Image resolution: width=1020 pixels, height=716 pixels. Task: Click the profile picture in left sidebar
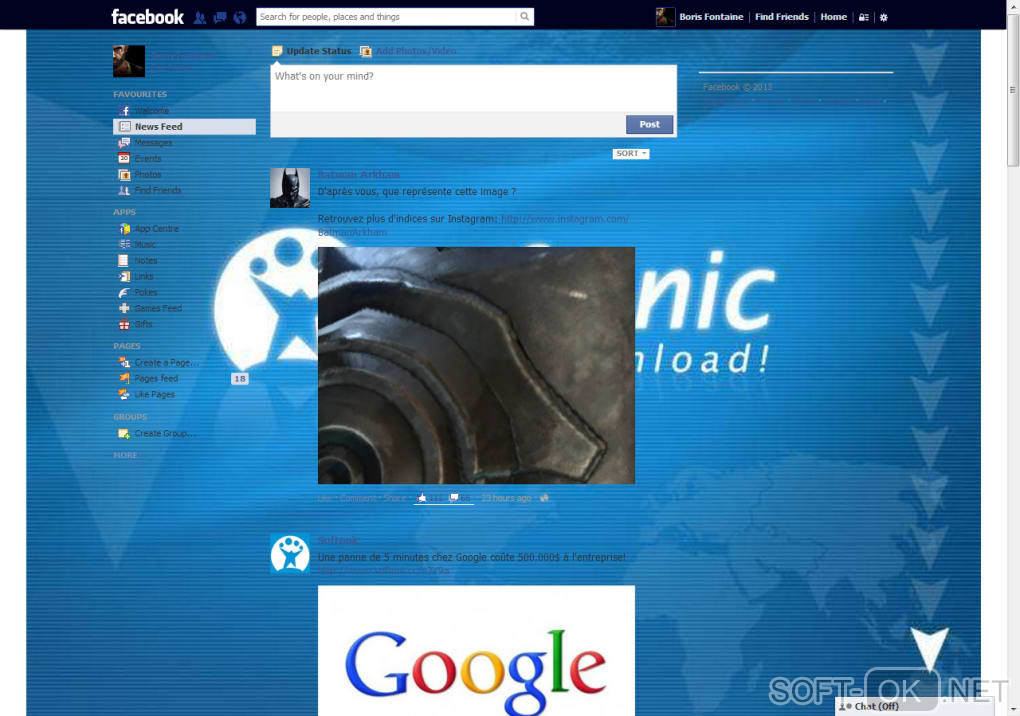(x=129, y=61)
